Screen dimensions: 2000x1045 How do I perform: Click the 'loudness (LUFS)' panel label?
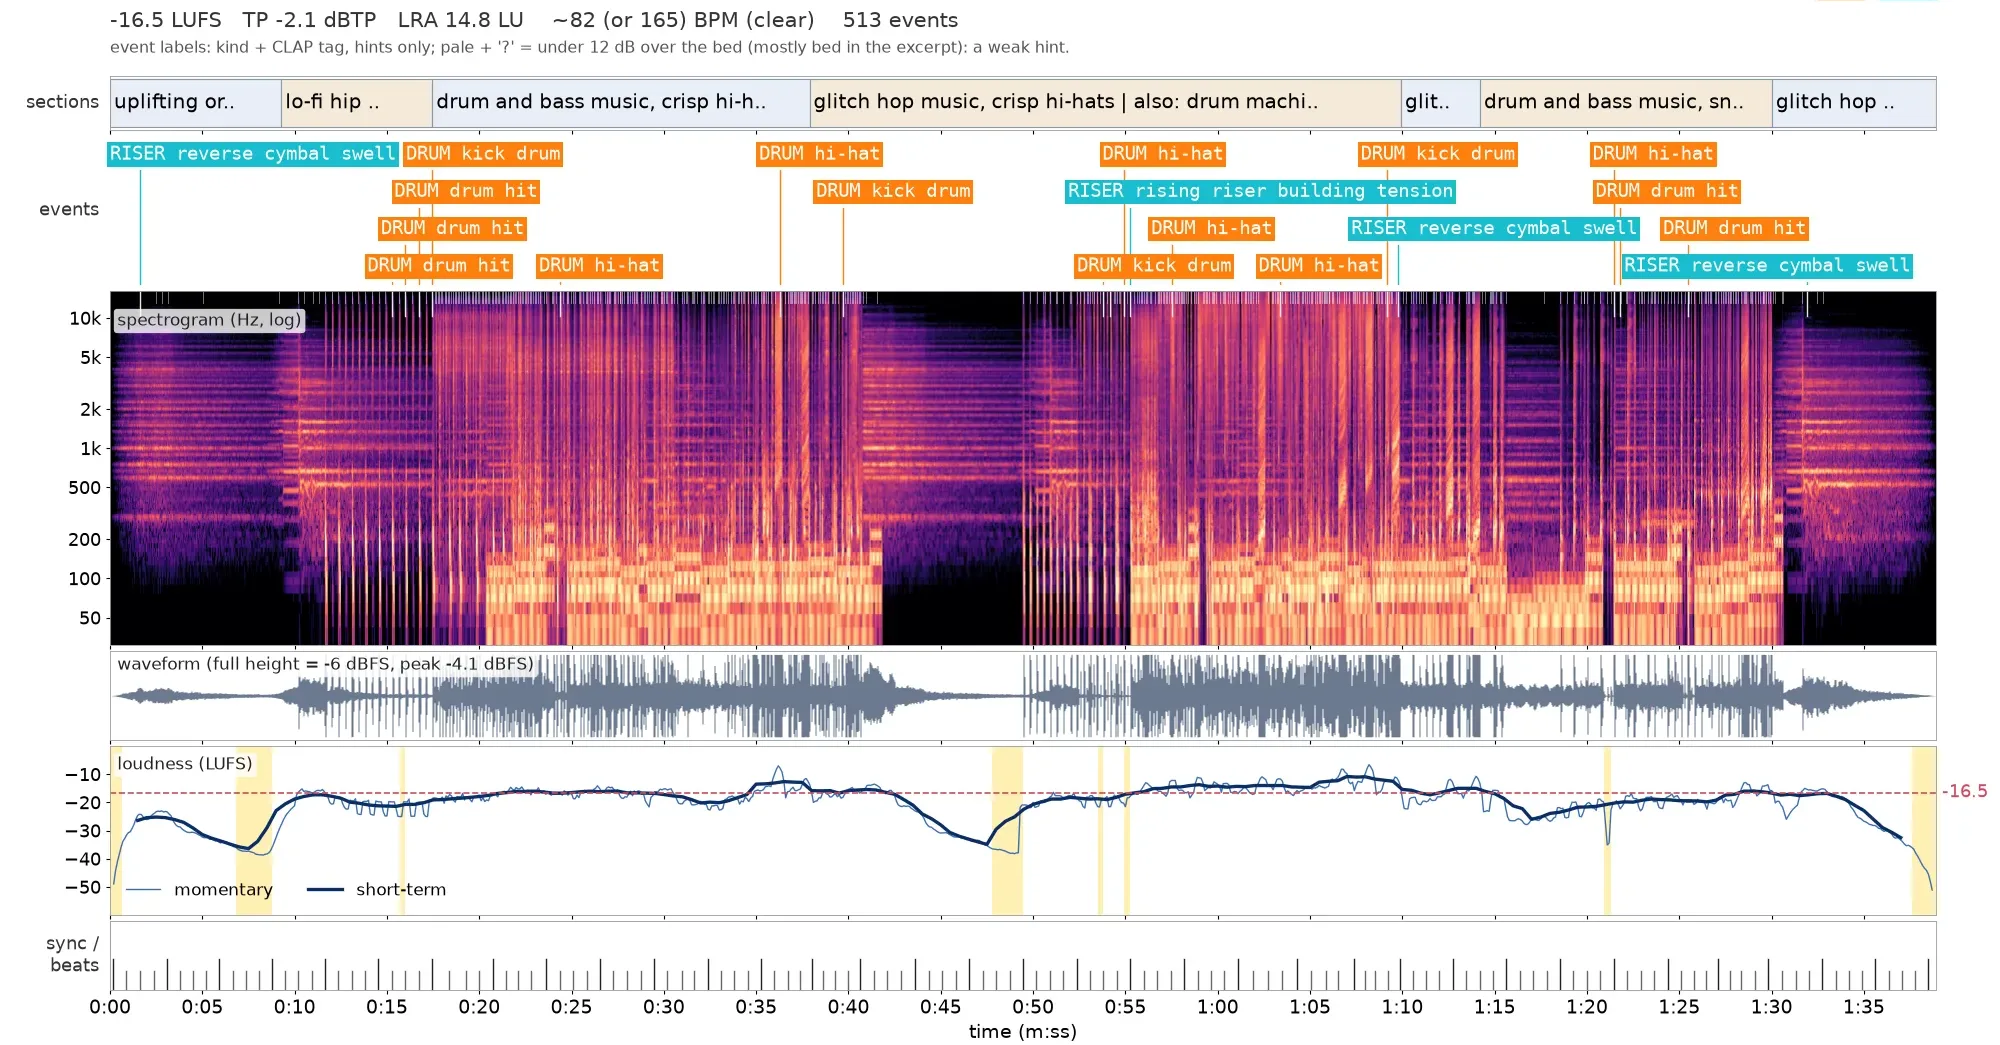coord(185,764)
